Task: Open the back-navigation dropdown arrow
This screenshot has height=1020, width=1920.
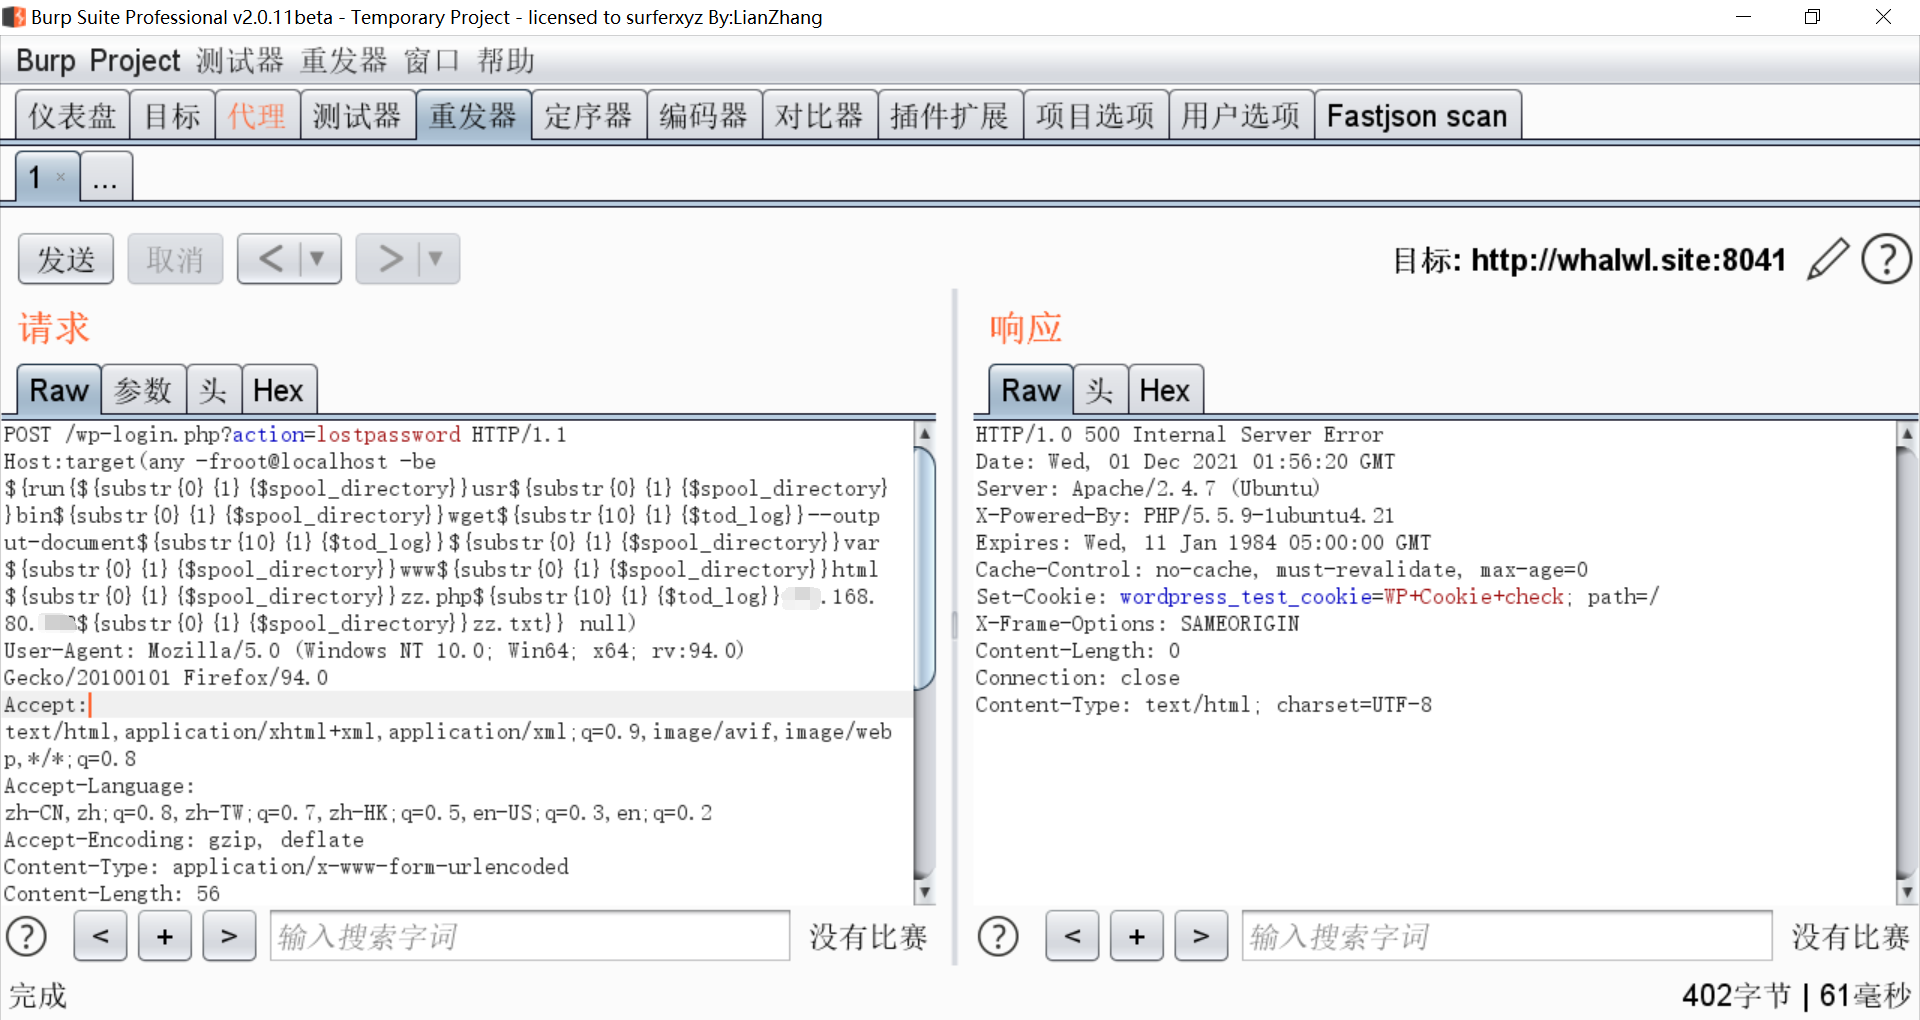Action: (318, 259)
